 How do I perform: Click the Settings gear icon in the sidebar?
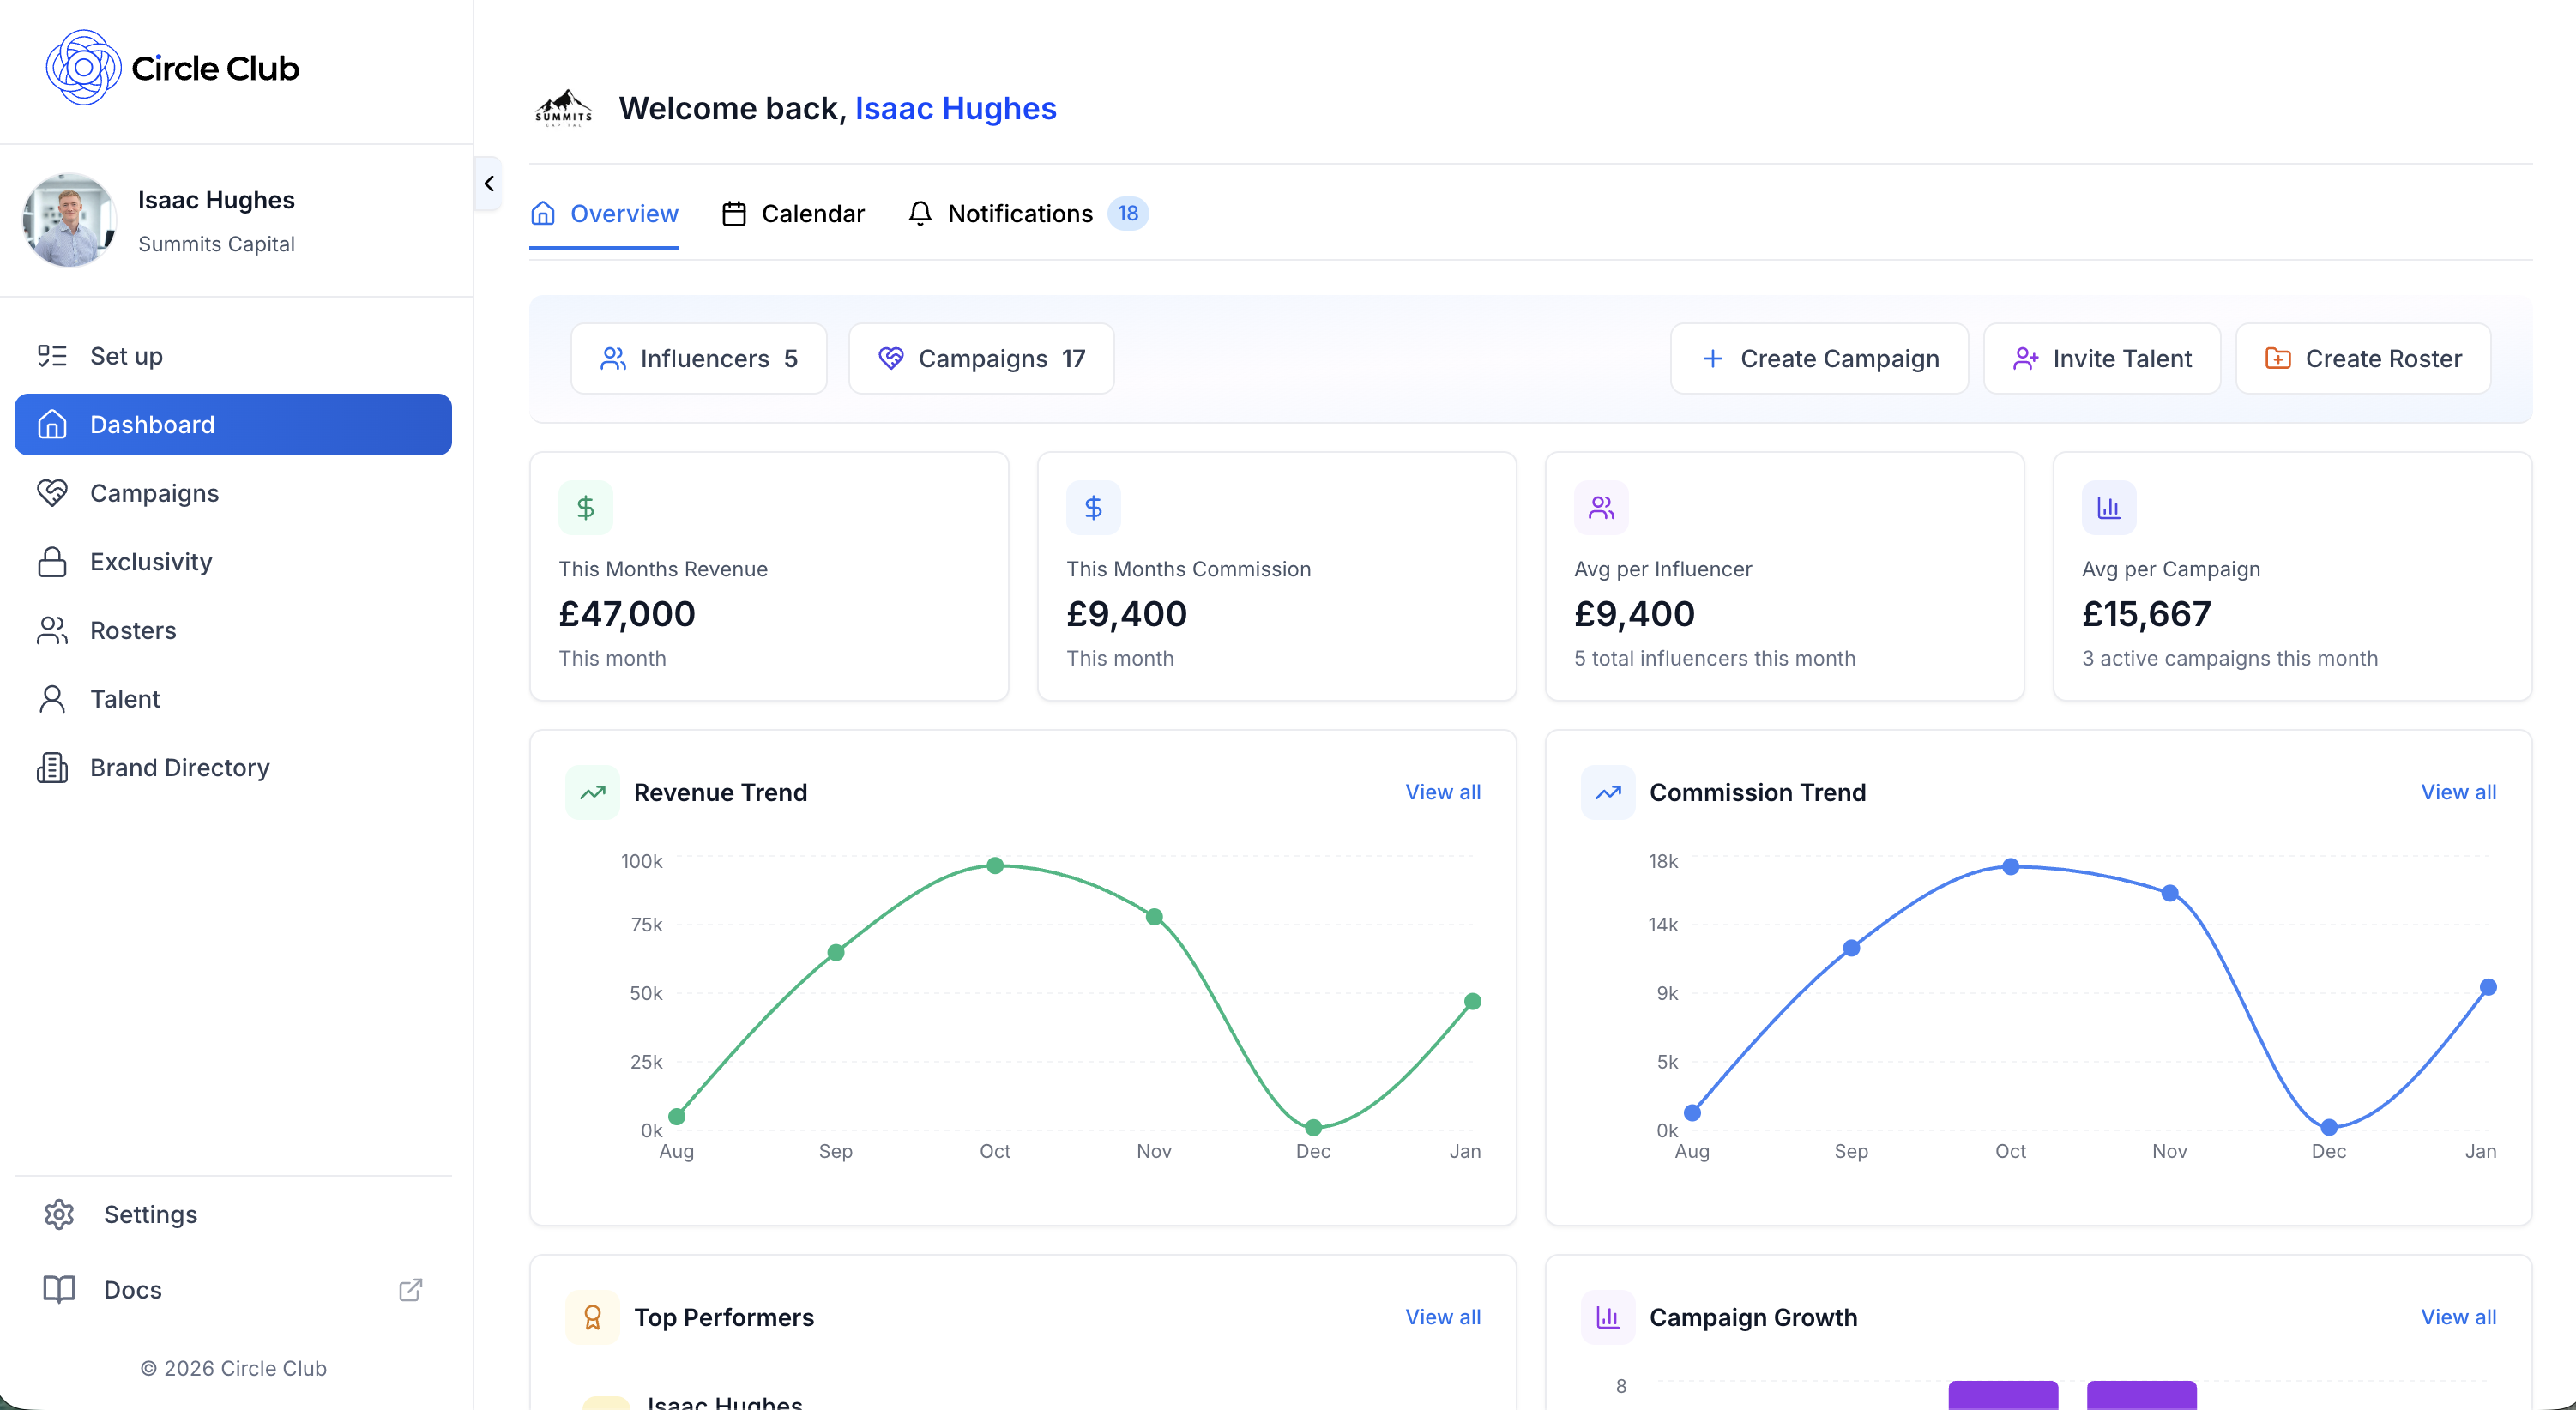[59, 1214]
